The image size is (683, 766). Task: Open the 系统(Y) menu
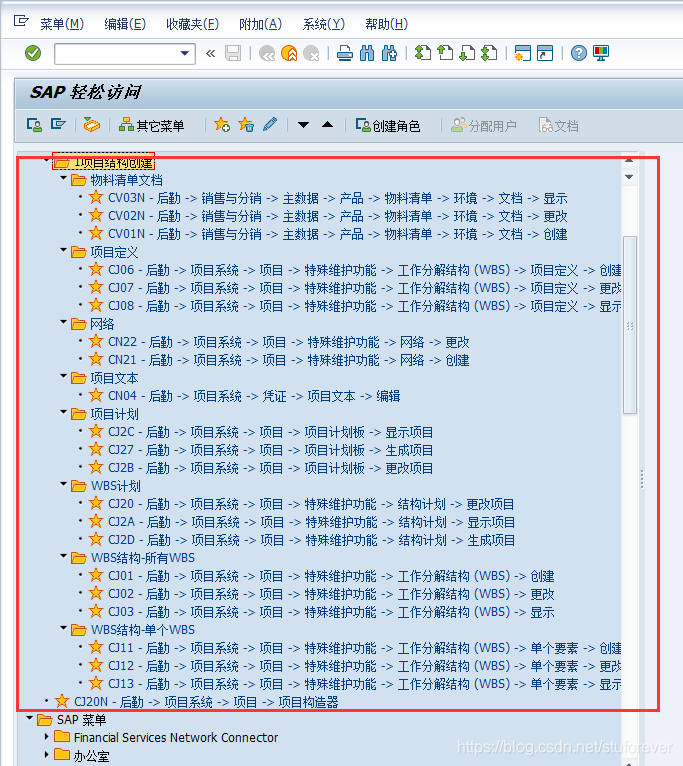[323, 24]
